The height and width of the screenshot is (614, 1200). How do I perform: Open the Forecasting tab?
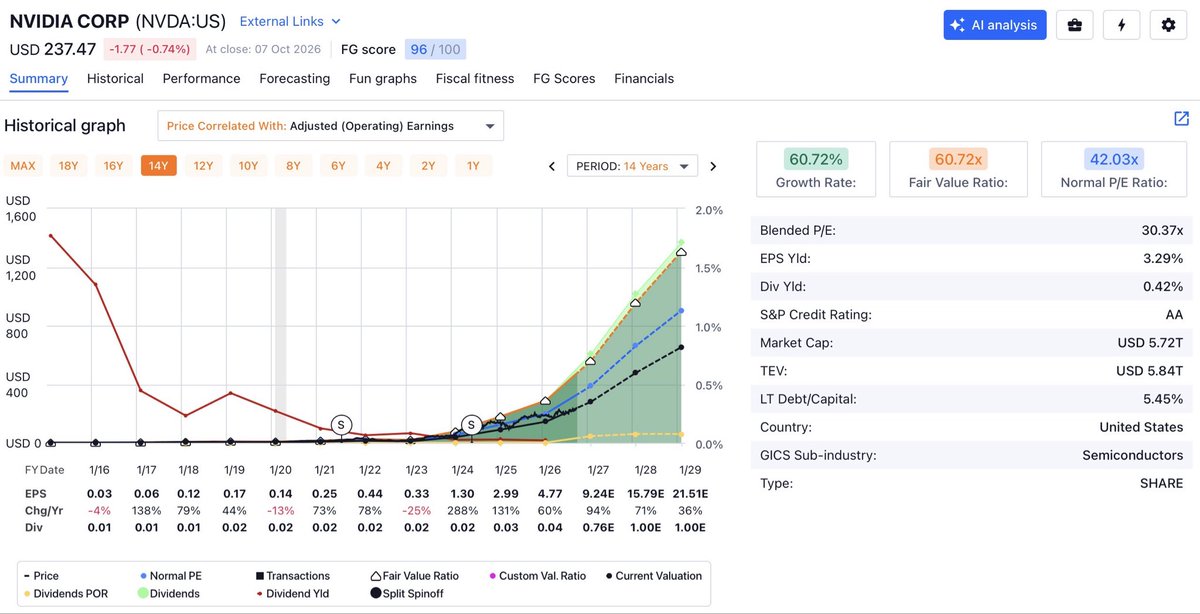(295, 79)
